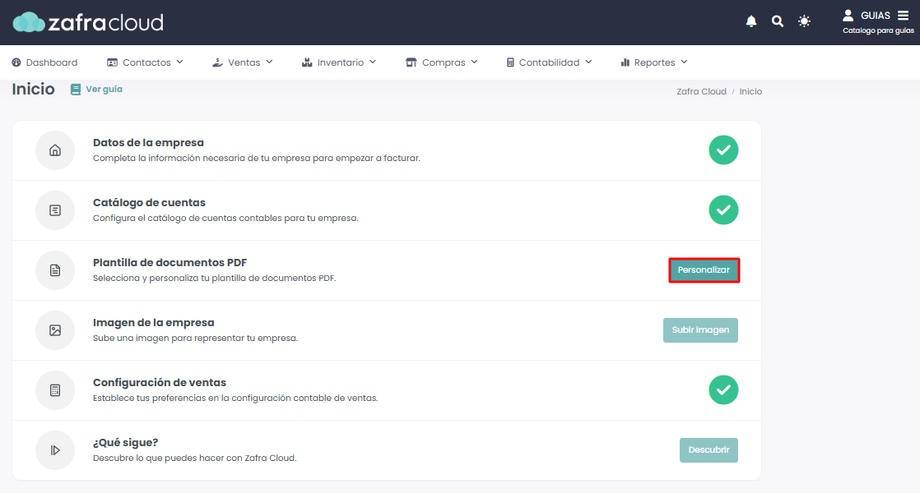This screenshot has height=493, width=920.
Task: Click the user profile avatar icon
Action: click(848, 15)
